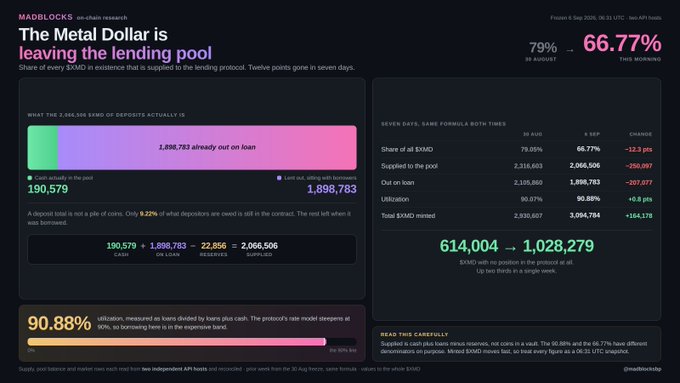Click 'Total $XMD minted' row label
This screenshot has width=680, height=383.
408,216
